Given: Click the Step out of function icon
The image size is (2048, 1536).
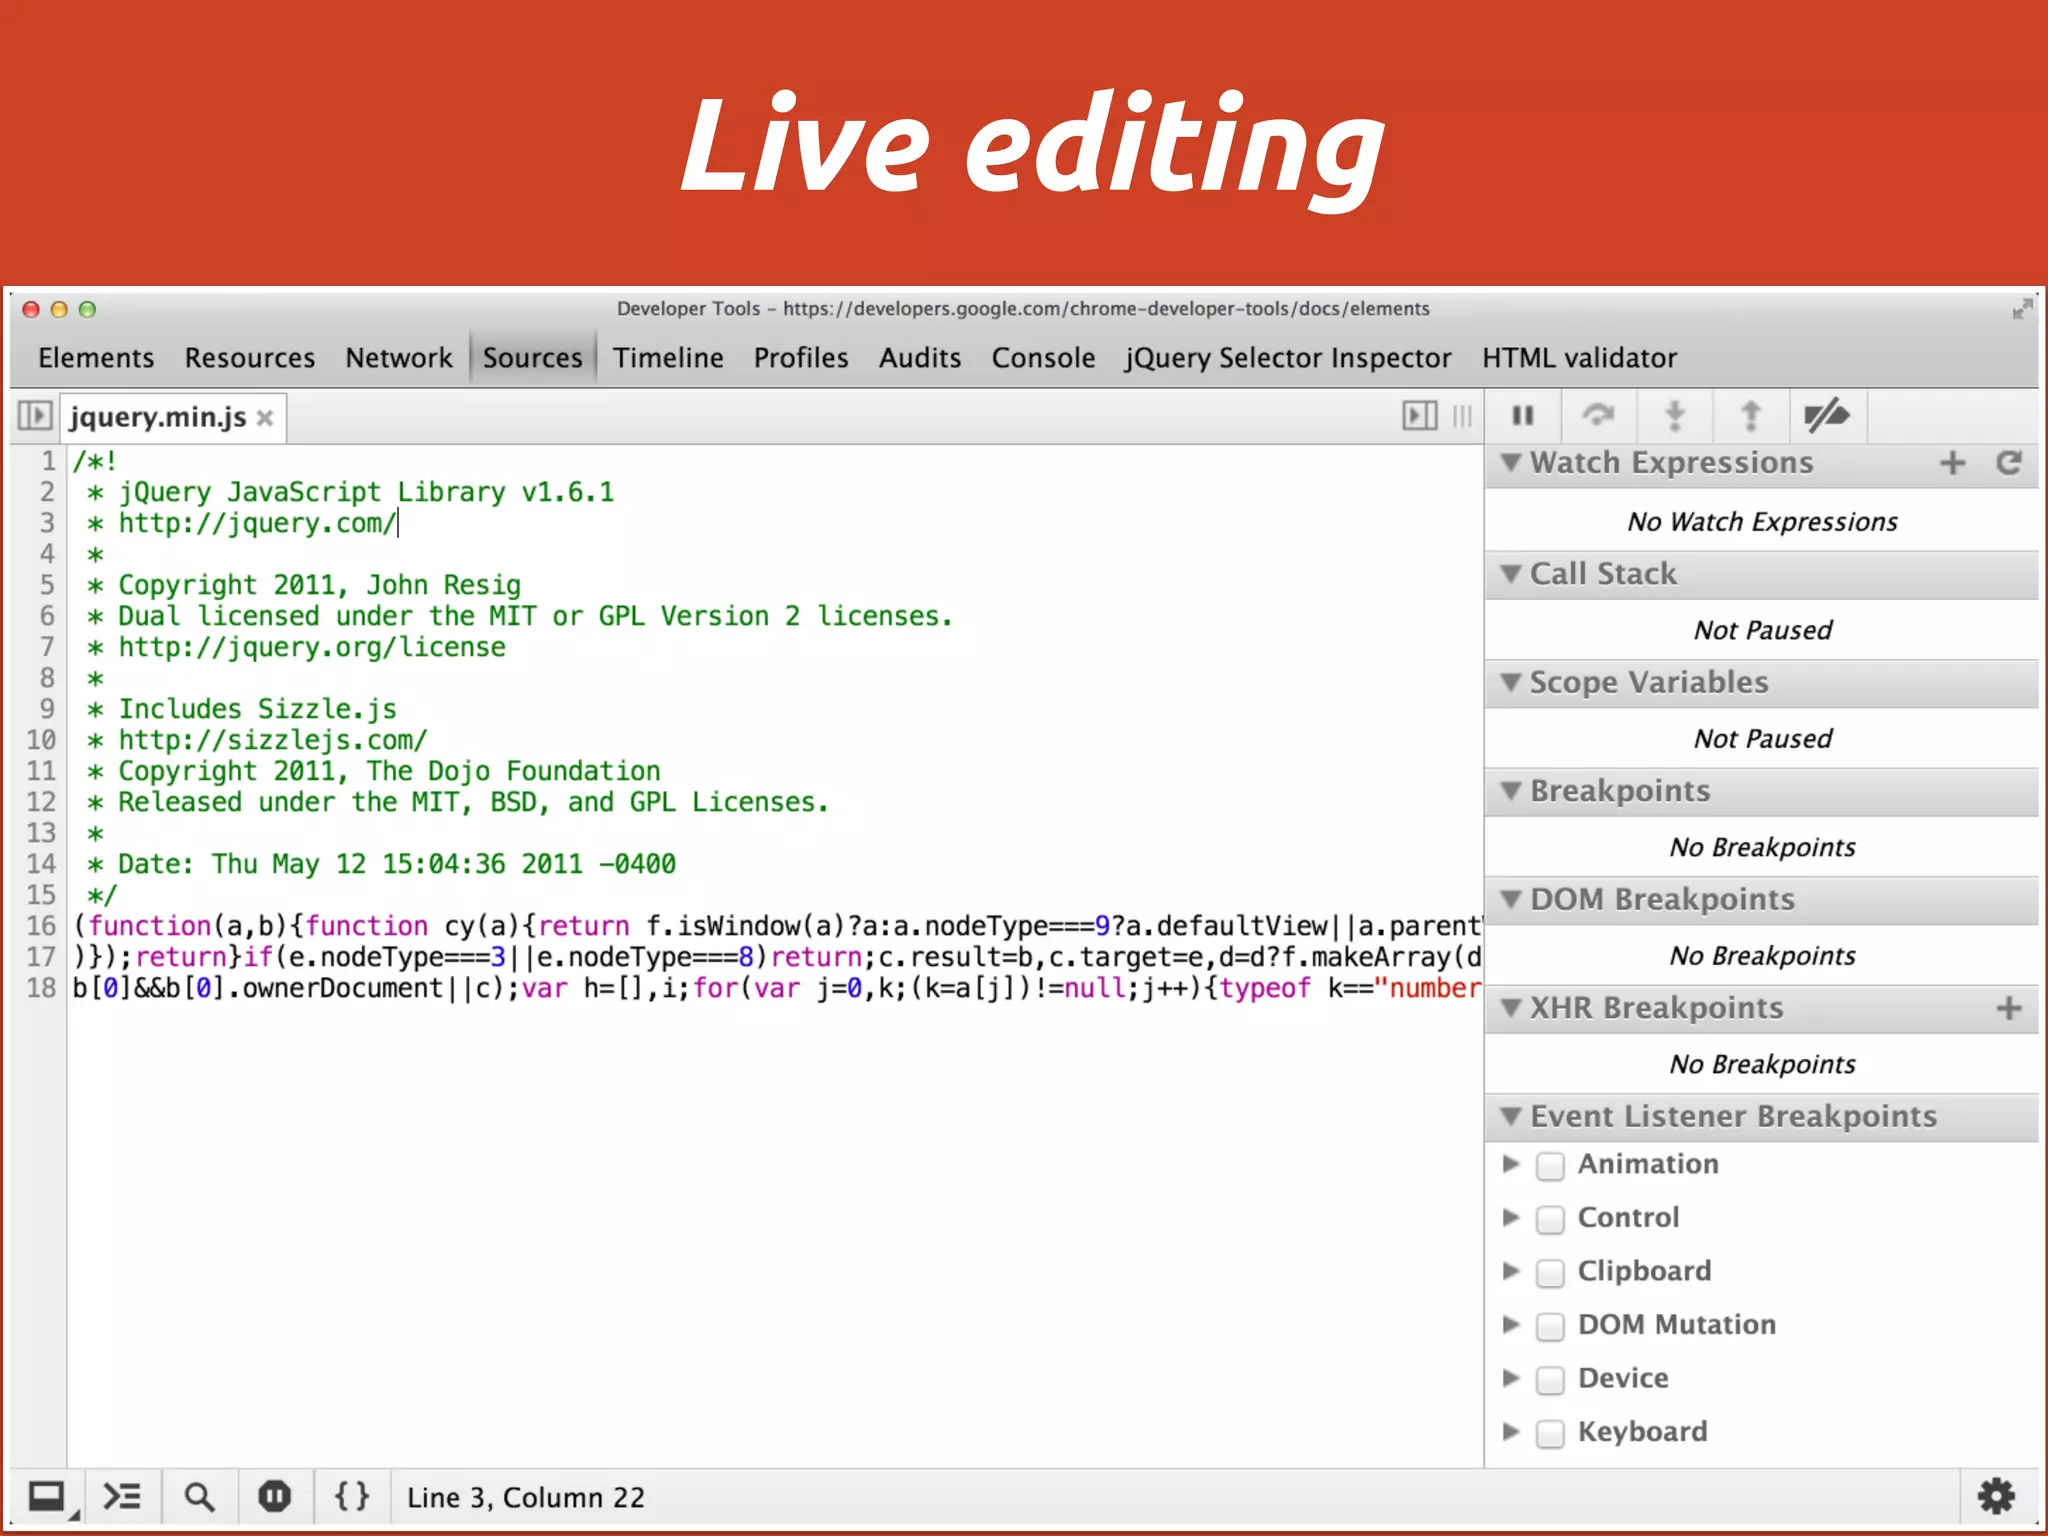Looking at the screenshot, I should pyautogui.click(x=1751, y=415).
